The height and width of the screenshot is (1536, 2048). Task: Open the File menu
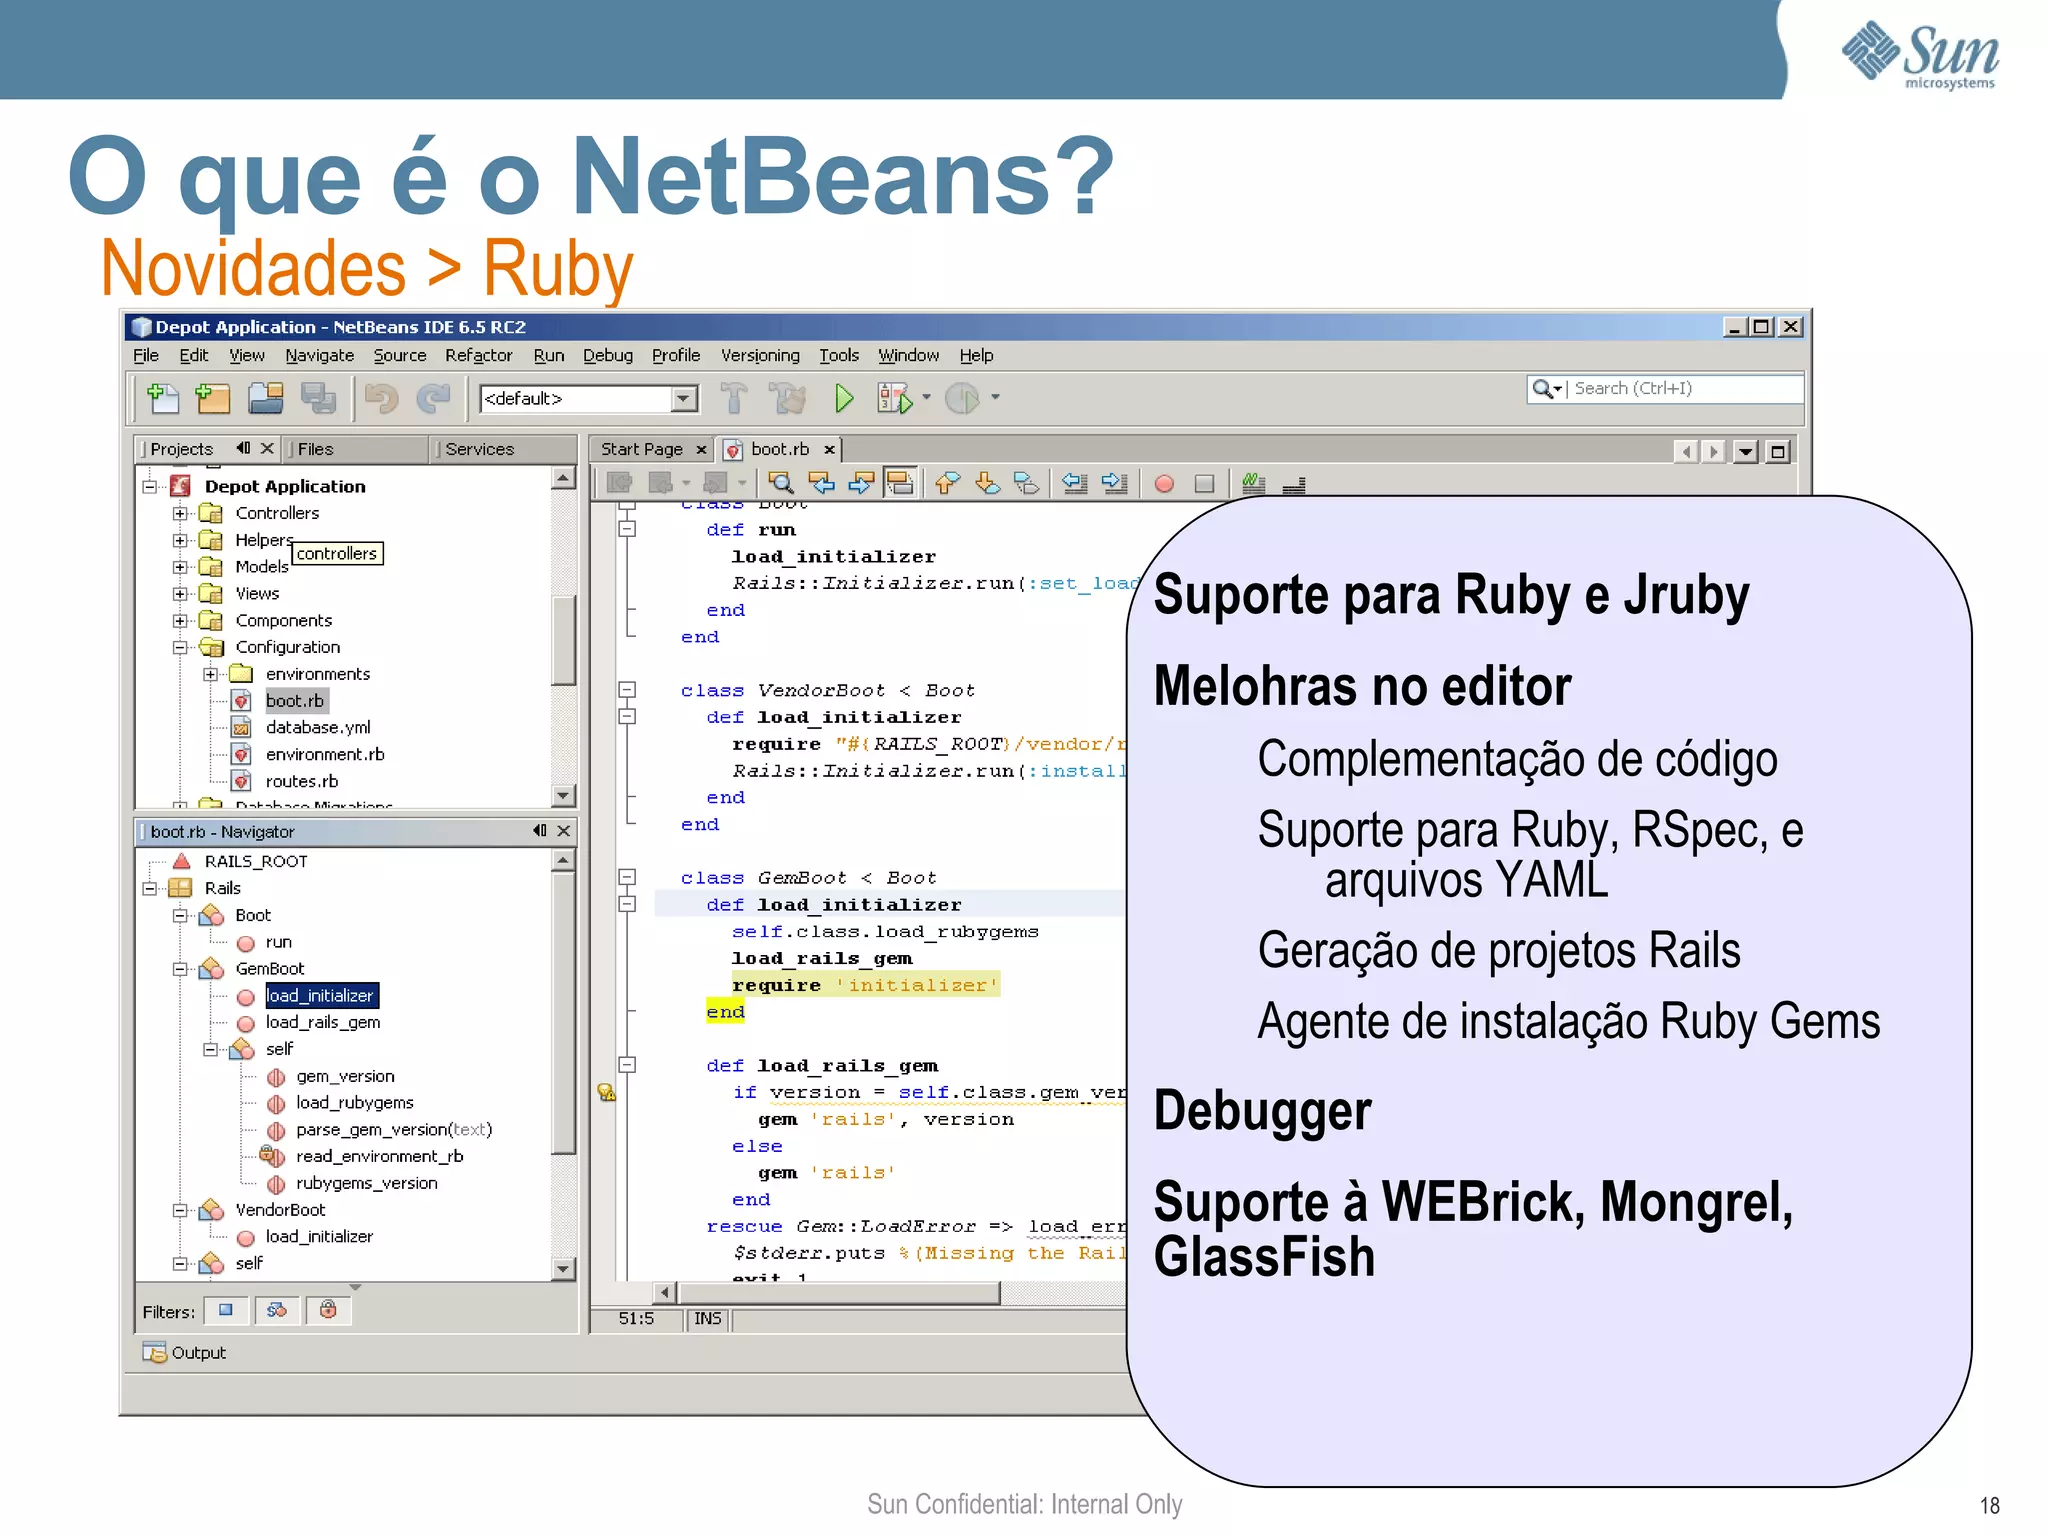click(x=146, y=355)
